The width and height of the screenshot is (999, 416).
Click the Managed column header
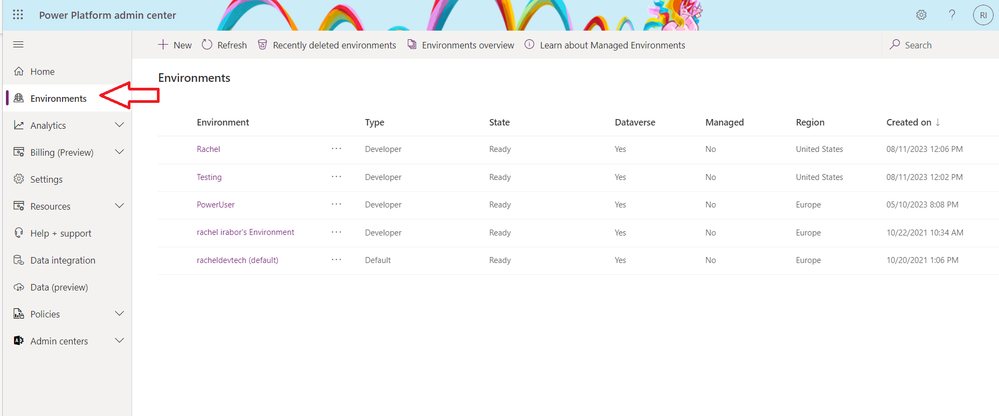(x=724, y=122)
